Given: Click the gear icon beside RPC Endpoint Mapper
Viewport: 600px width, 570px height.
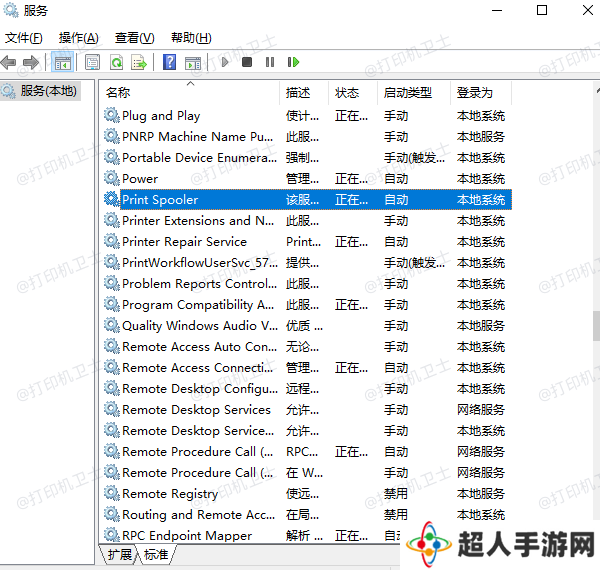Looking at the screenshot, I should tap(112, 535).
